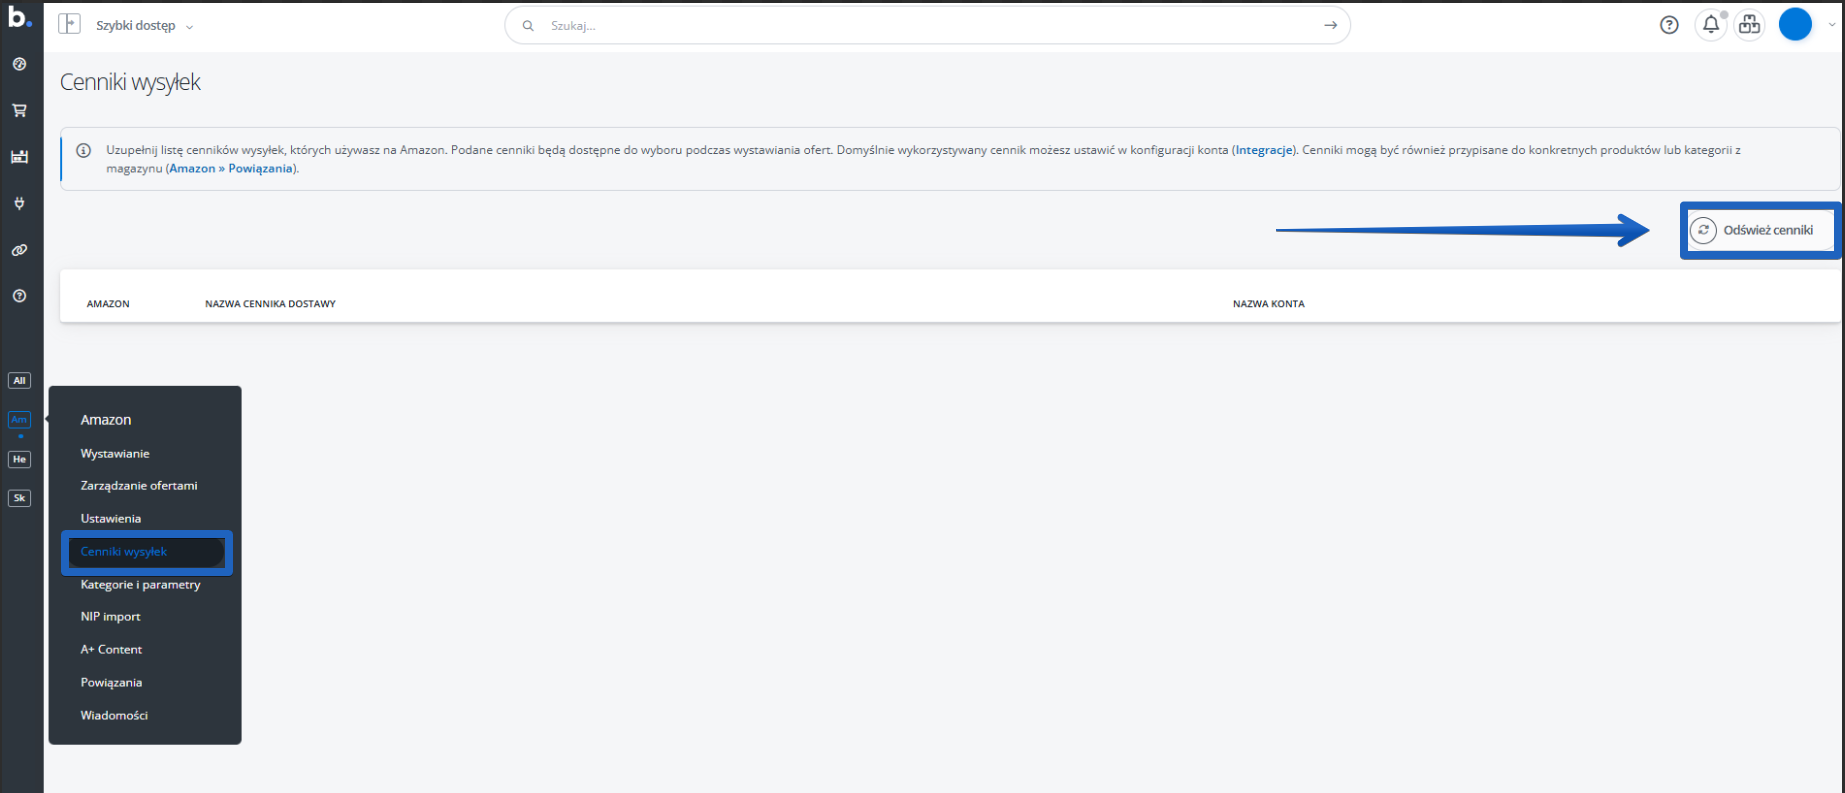Click the blue user avatar circle
Image resolution: width=1845 pixels, height=793 pixels.
pos(1795,25)
